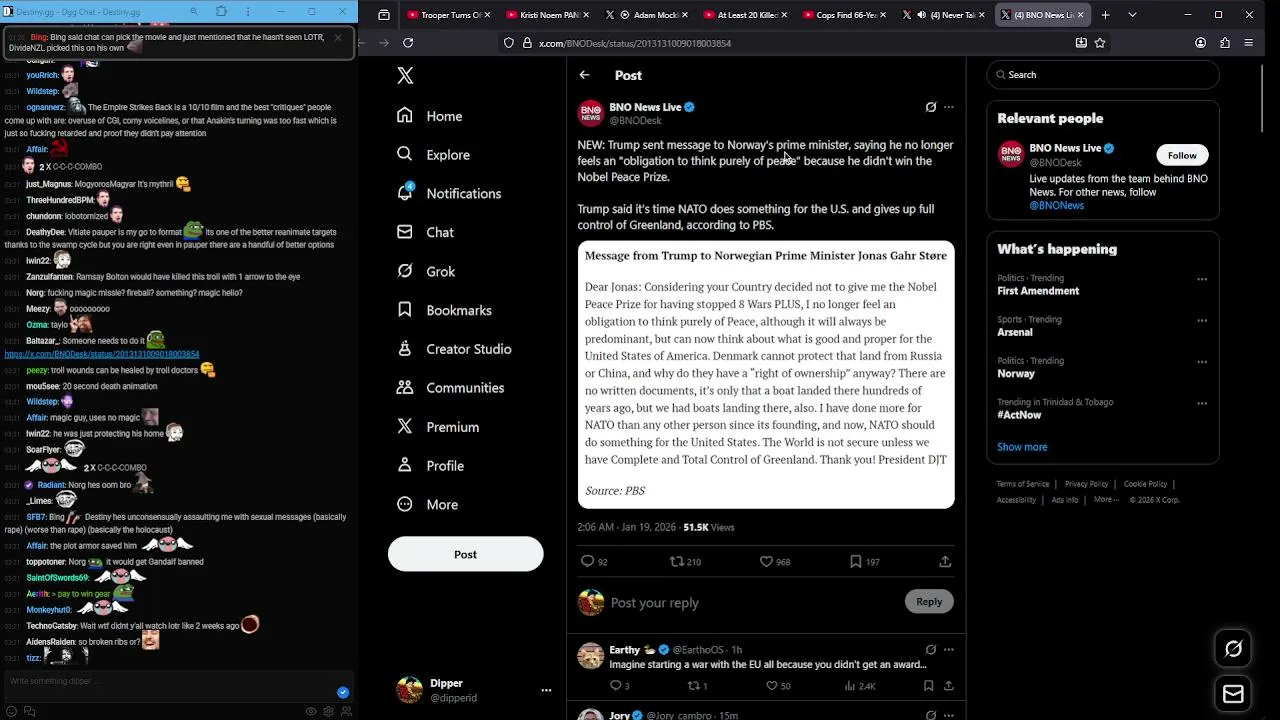Open the Grok icon on BNO post
1280x720 pixels.
[x=930, y=107]
